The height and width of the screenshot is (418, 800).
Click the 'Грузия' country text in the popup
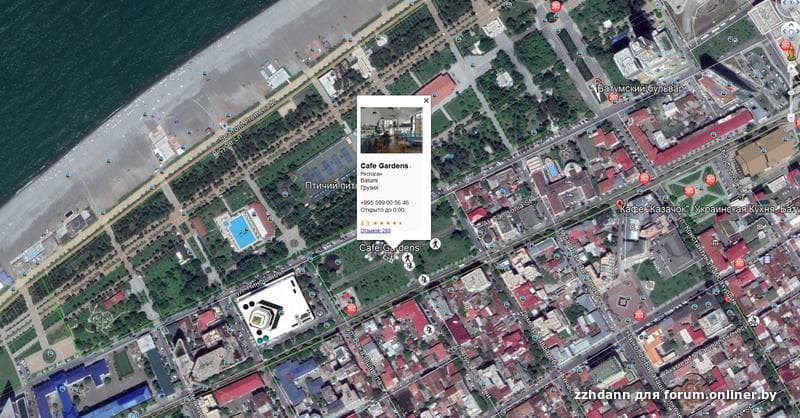click(x=369, y=188)
